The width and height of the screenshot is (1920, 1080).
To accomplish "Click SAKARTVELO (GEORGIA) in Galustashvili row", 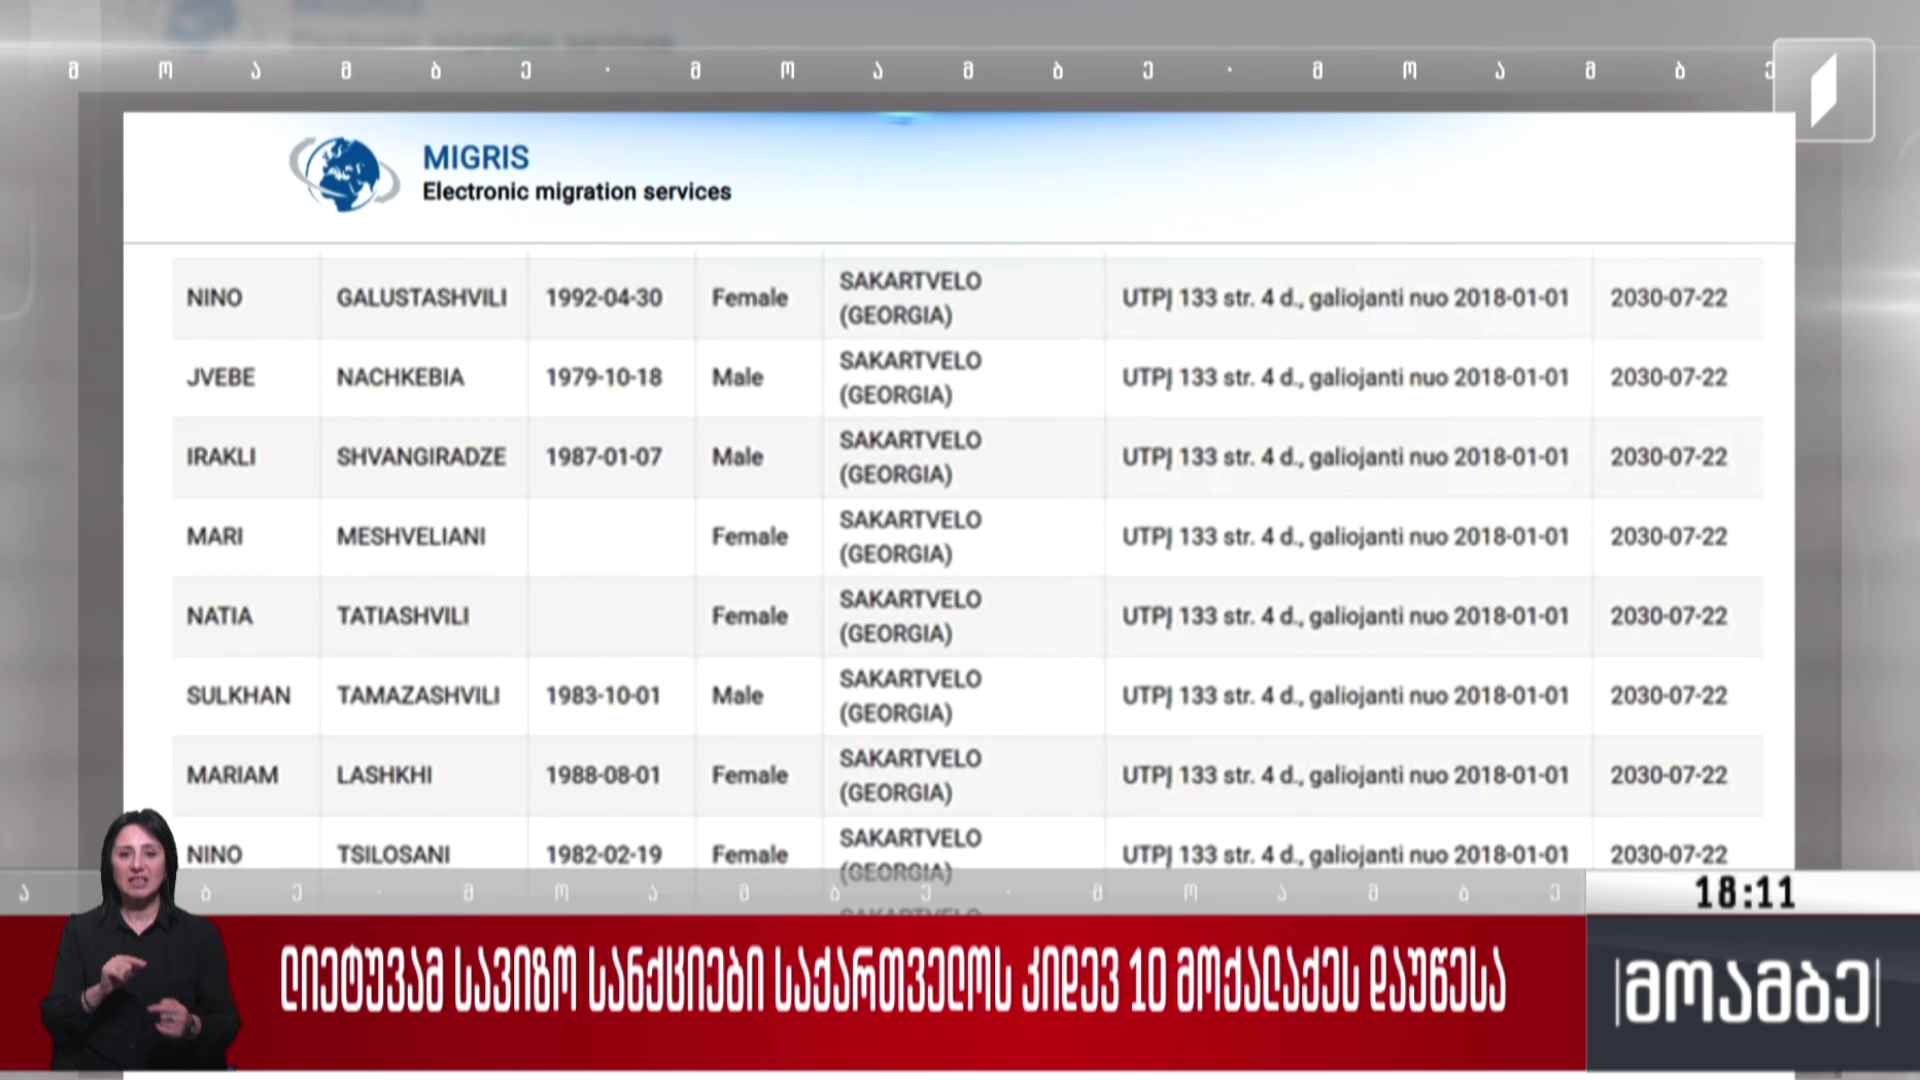I will coord(910,298).
